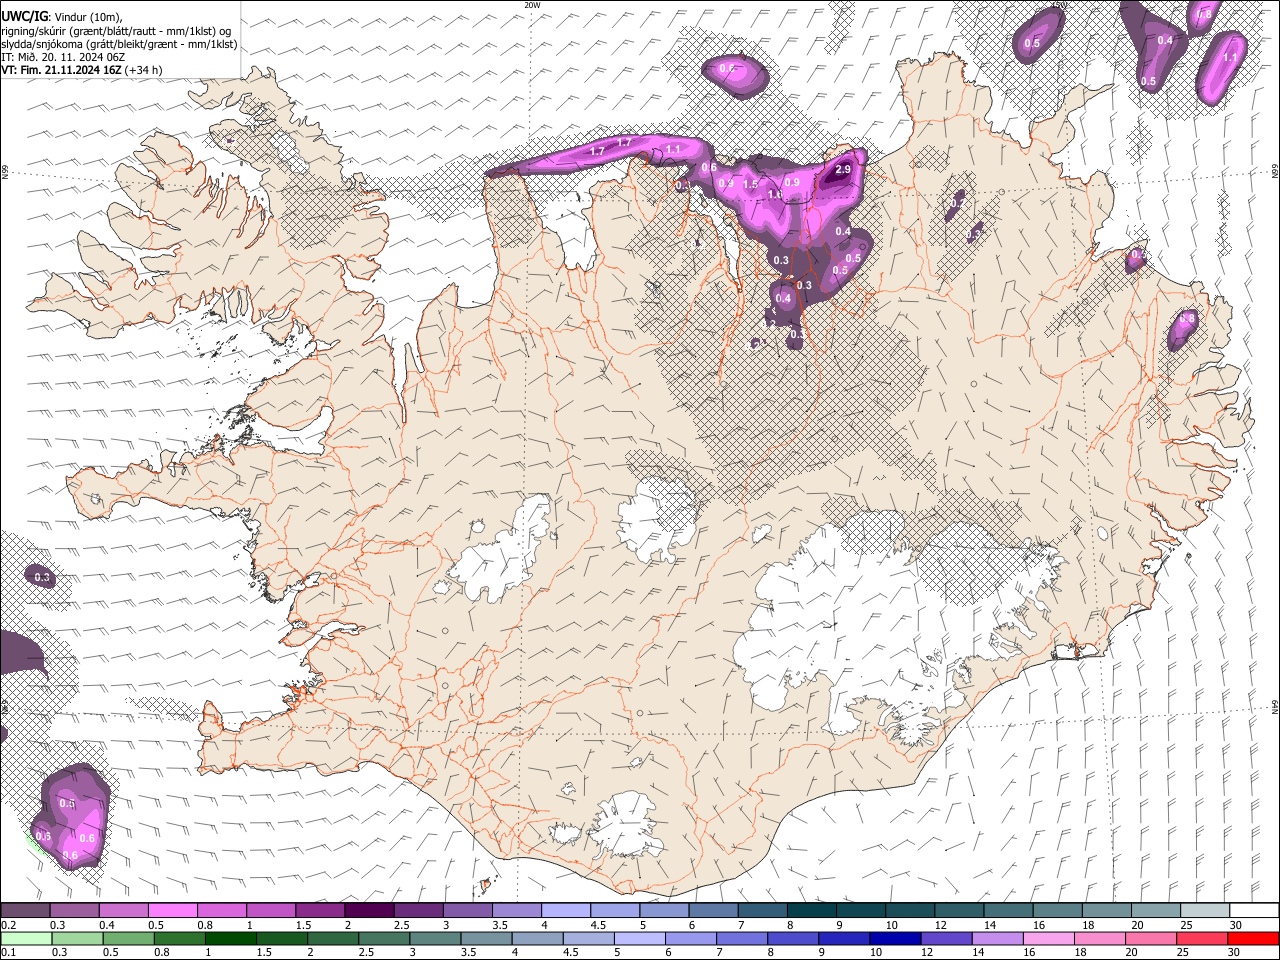Click the 0.3 label off the west coast

pyautogui.click(x=42, y=577)
